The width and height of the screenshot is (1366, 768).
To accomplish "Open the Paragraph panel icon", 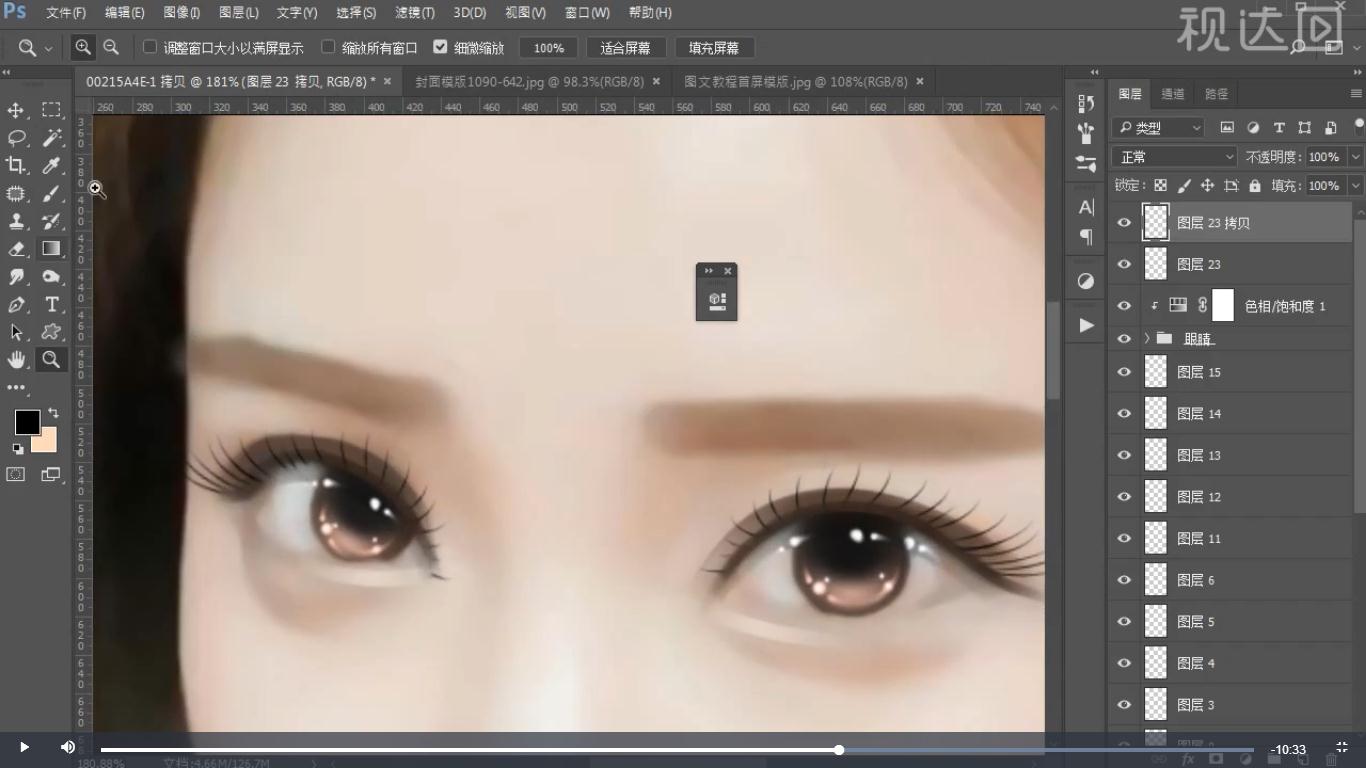I will pyautogui.click(x=1086, y=237).
